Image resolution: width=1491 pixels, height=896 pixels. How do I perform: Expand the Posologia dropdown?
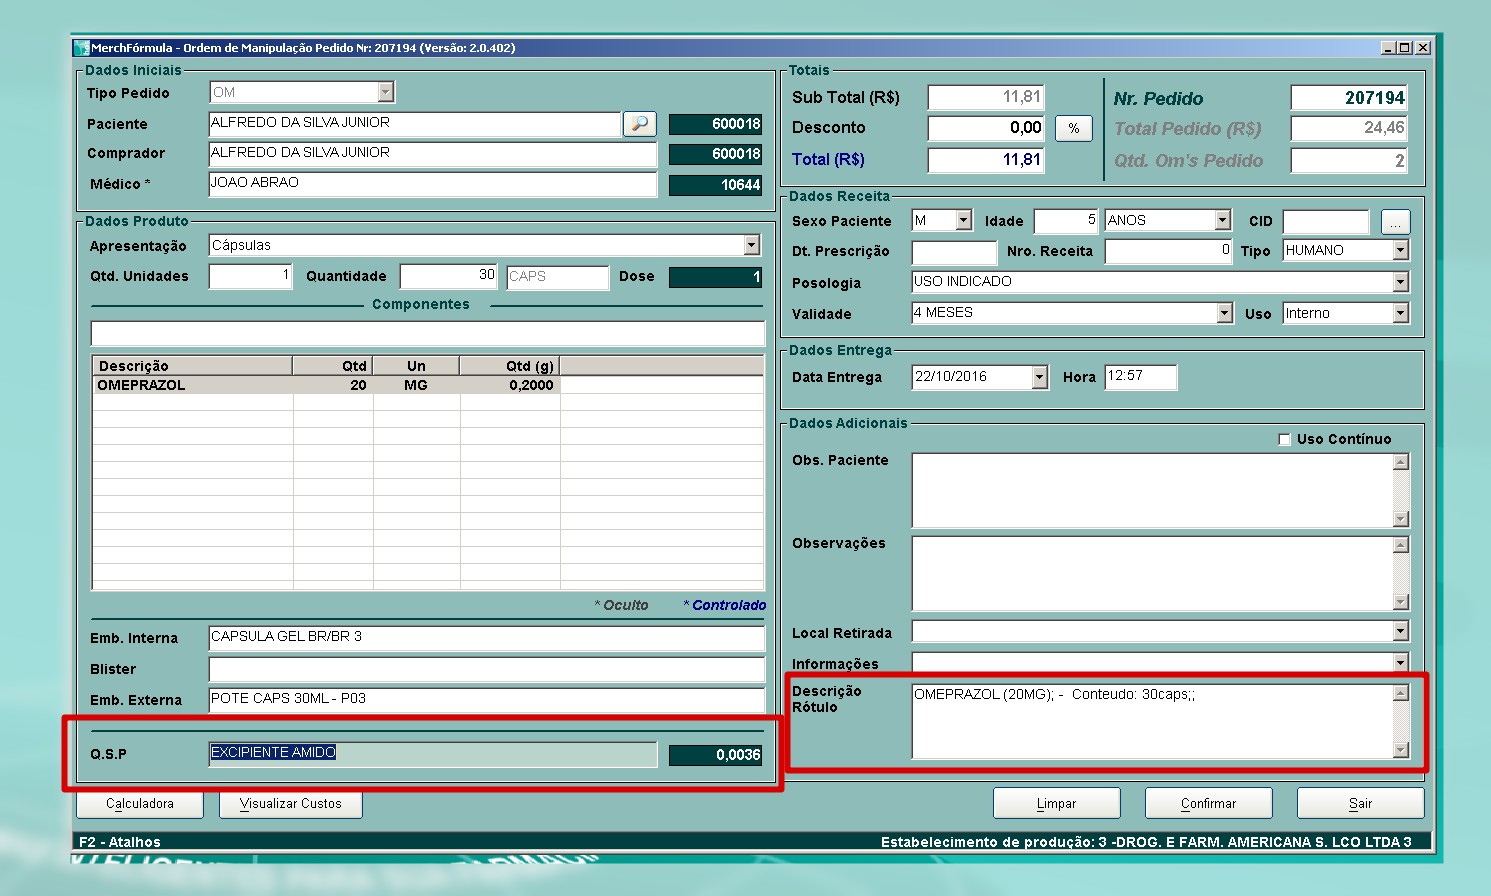pos(1400,283)
